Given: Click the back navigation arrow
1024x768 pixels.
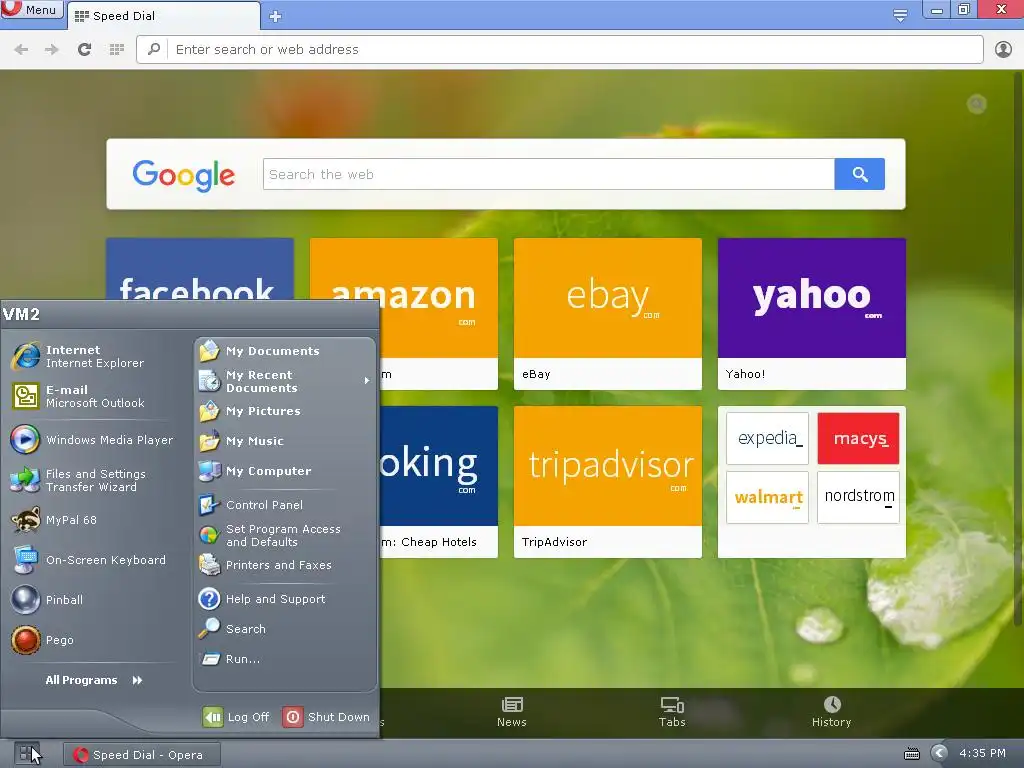Looking at the screenshot, I should 21,50.
